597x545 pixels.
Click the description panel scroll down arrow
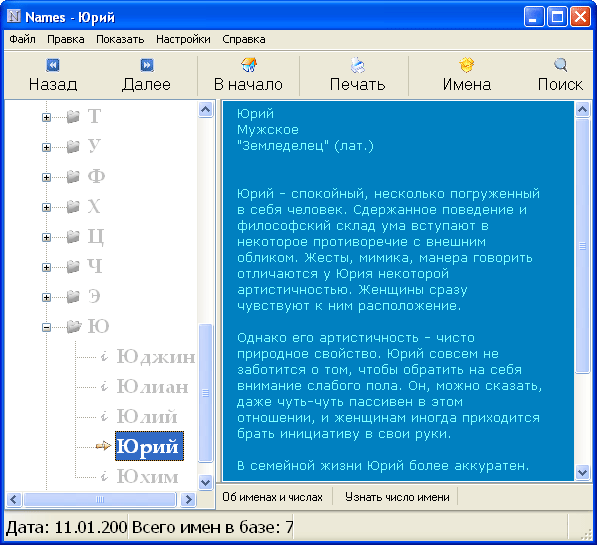[583, 472]
